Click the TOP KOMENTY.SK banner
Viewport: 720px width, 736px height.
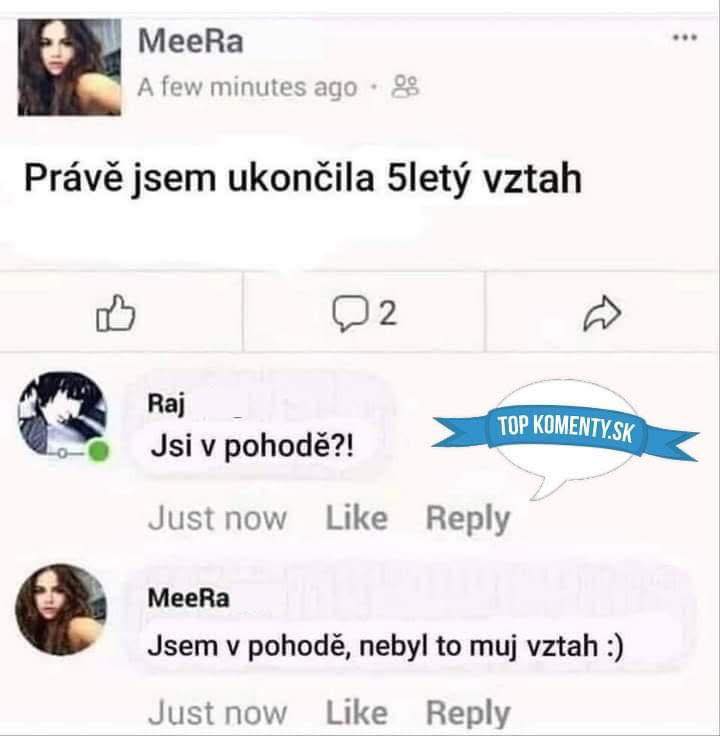pos(566,431)
